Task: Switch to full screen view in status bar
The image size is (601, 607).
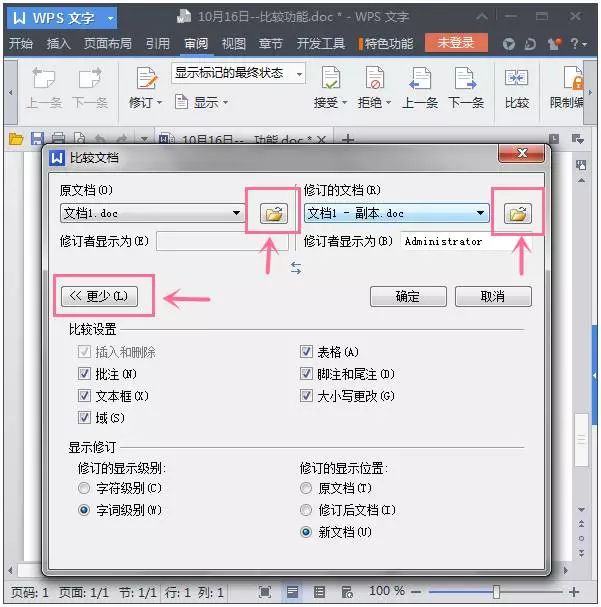Action: point(265,592)
